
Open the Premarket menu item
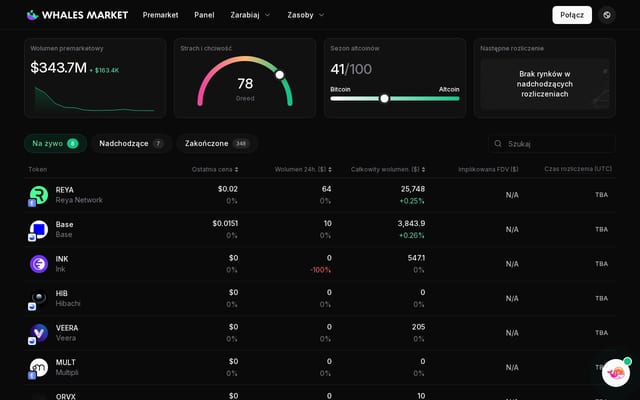[160, 15]
